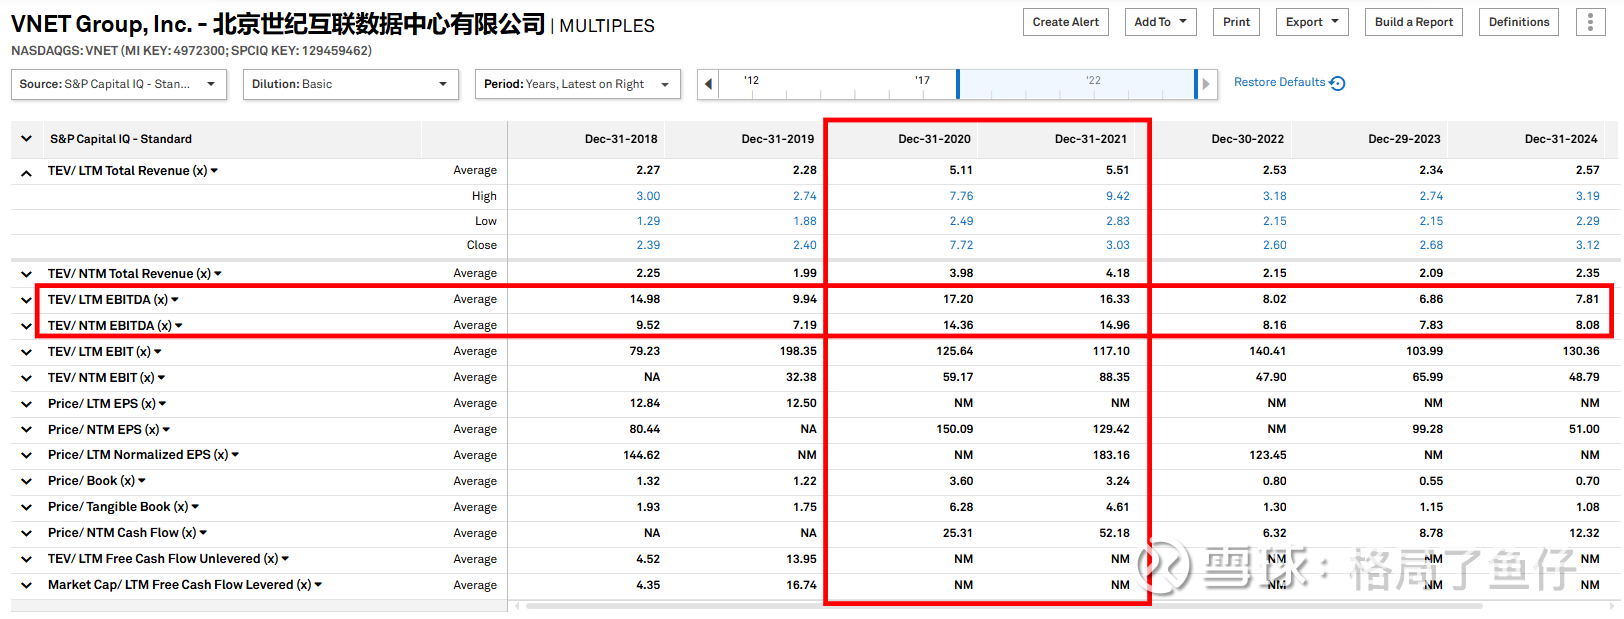
Task: Click the Dec-31-2018 column header
Action: pos(621,139)
